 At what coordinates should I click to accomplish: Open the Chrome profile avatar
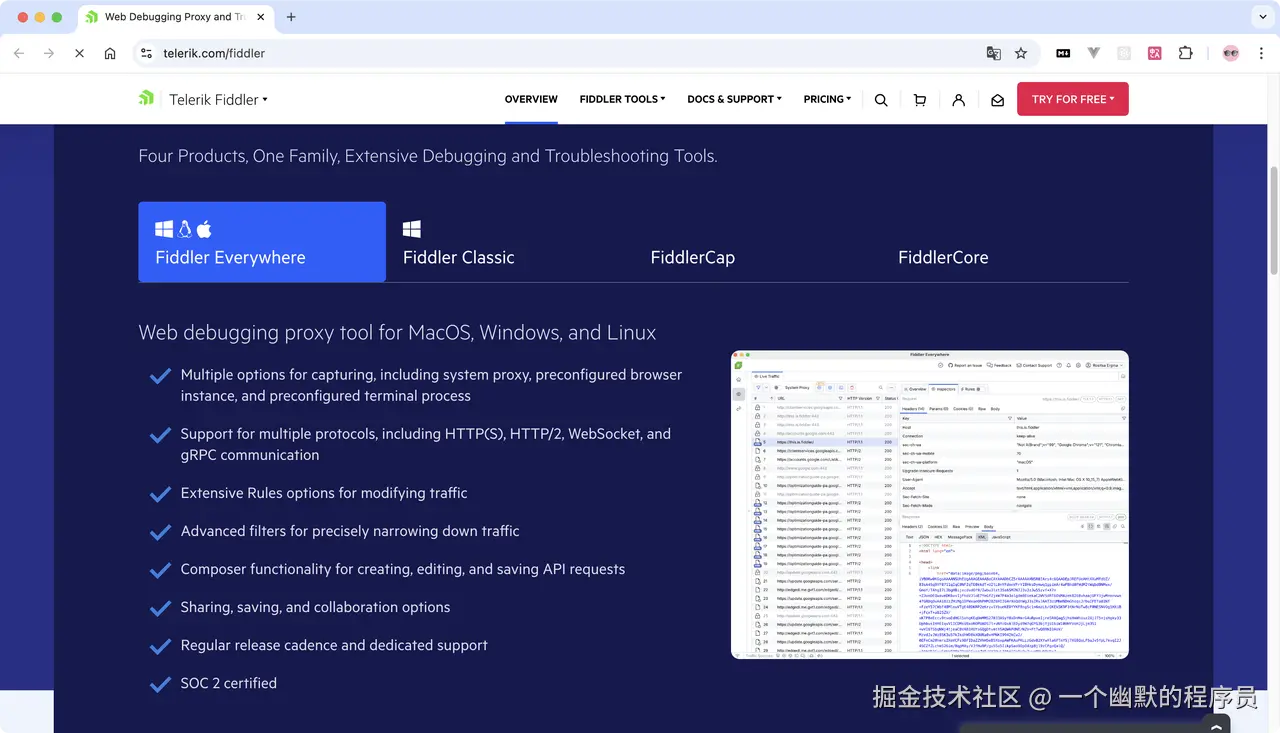(x=1230, y=53)
